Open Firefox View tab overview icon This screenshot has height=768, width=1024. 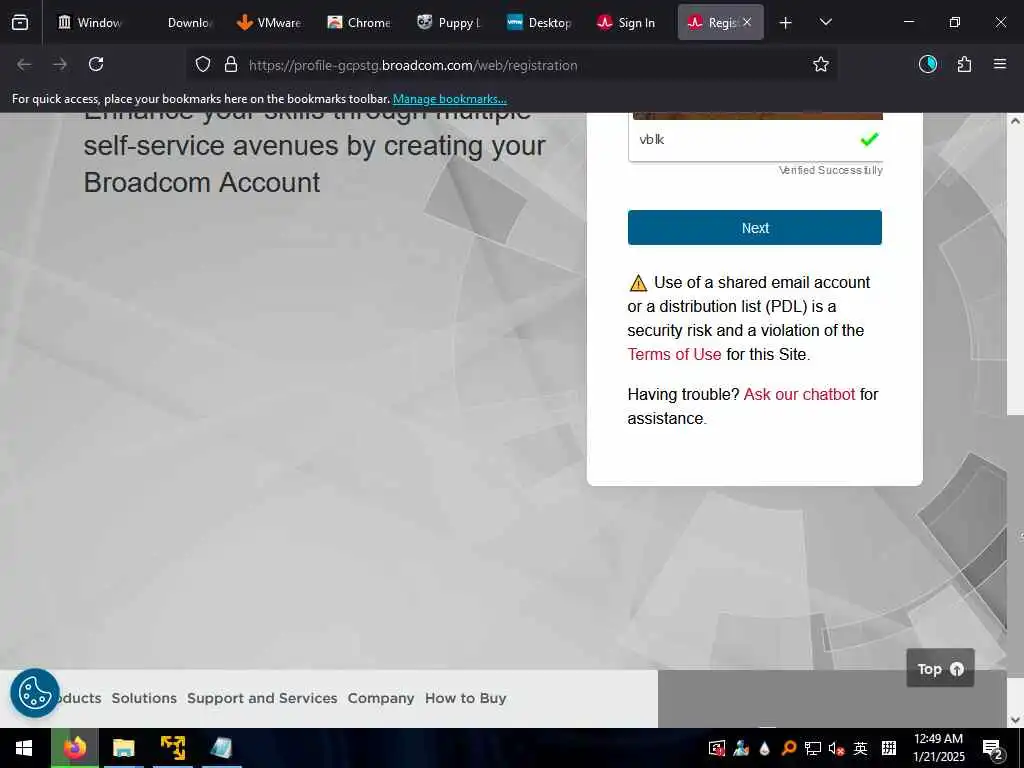point(20,22)
